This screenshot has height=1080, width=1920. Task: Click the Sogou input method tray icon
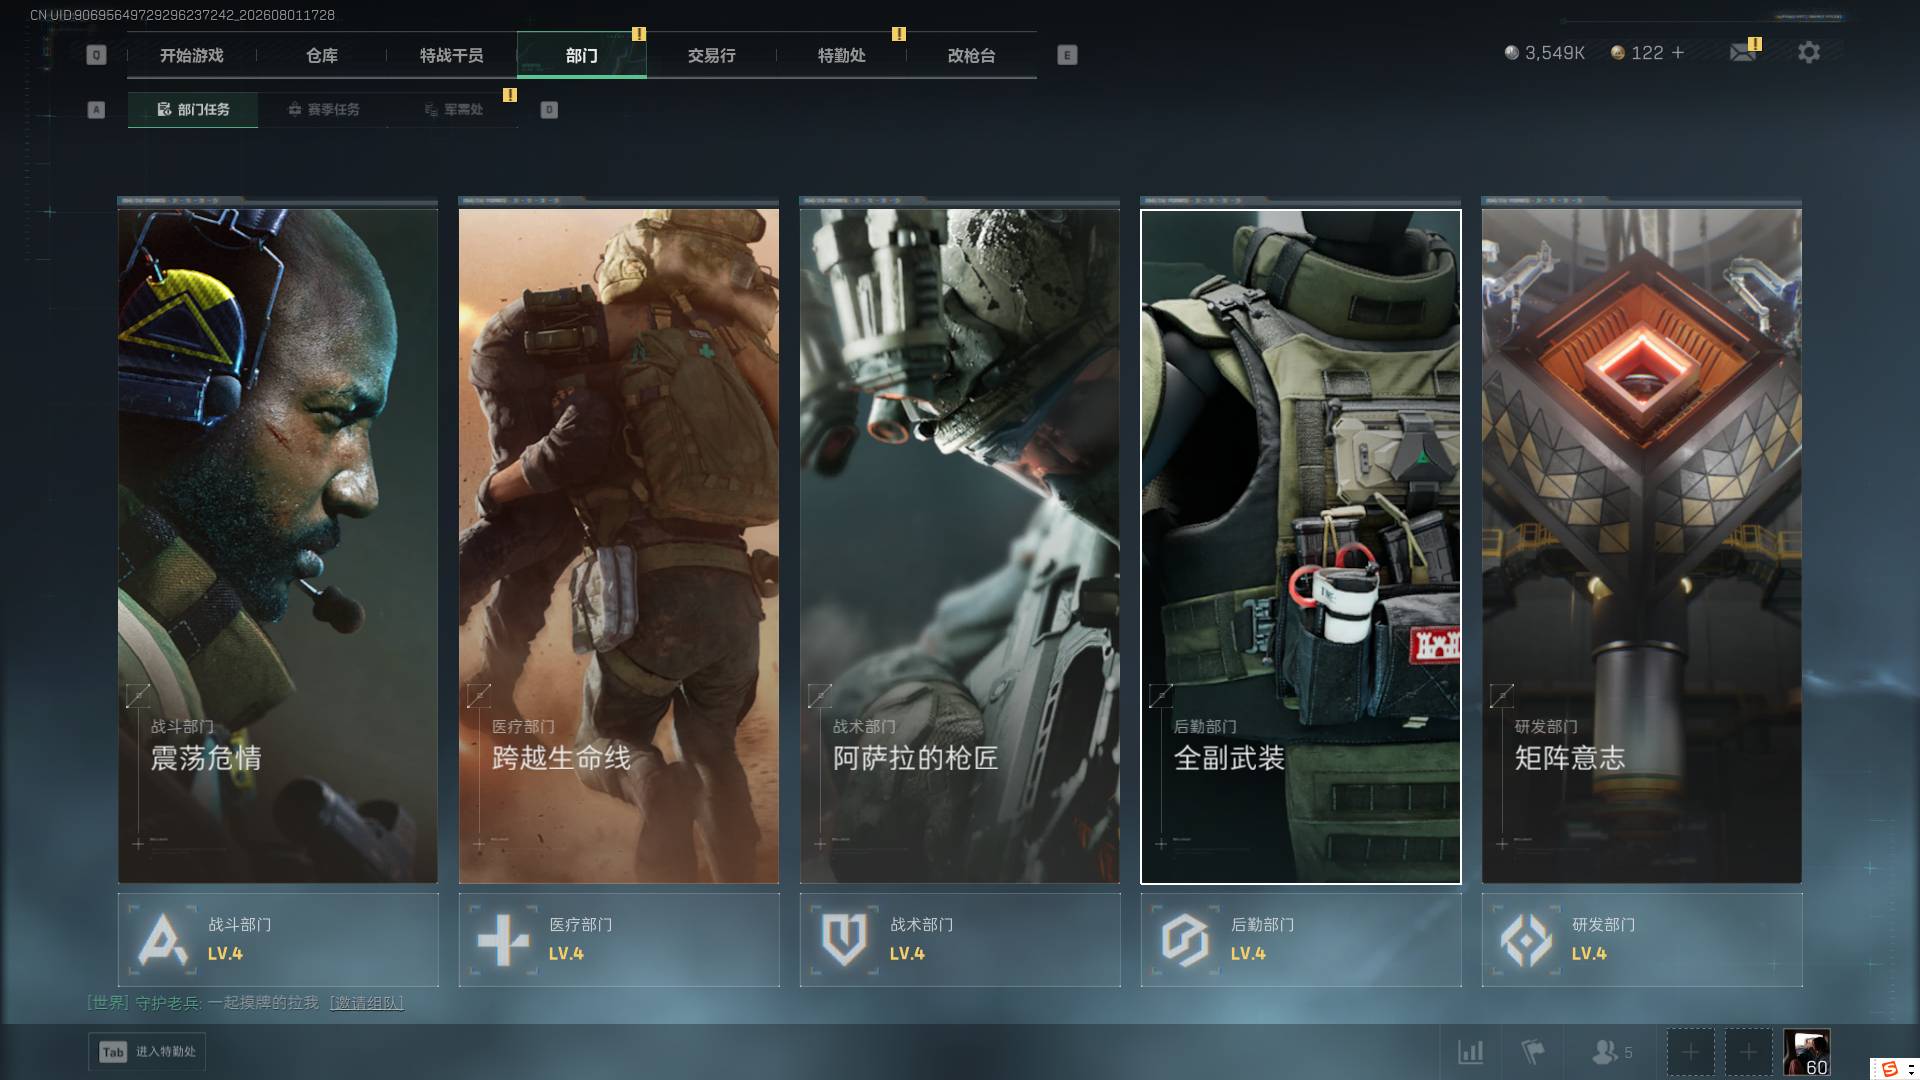[1889, 1069]
